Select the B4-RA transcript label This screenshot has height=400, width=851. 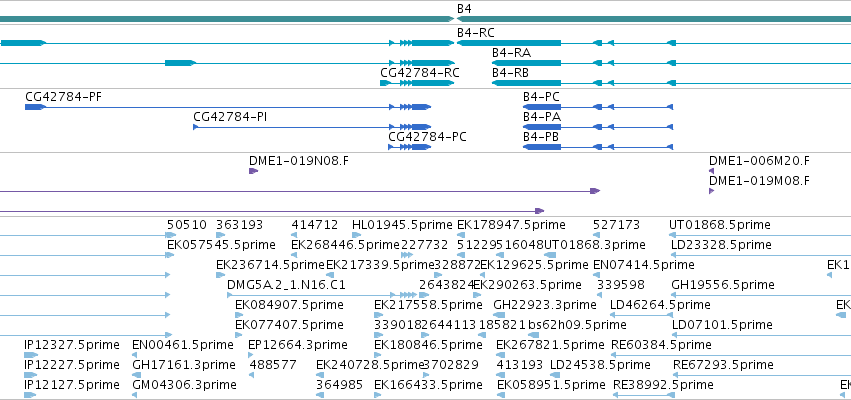click(511, 53)
